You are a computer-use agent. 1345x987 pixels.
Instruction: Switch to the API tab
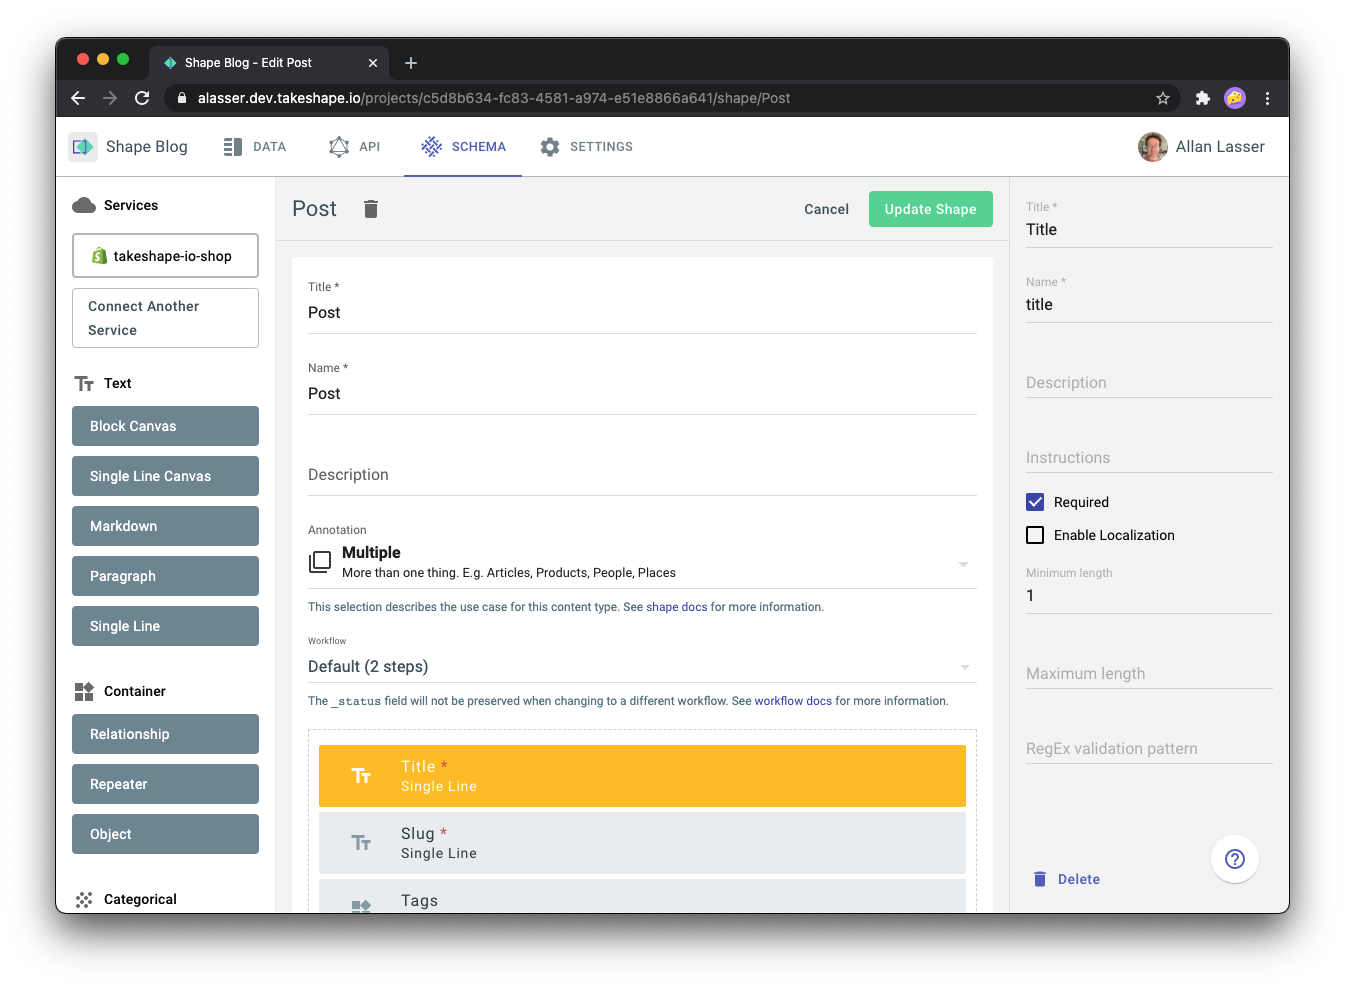pos(355,147)
